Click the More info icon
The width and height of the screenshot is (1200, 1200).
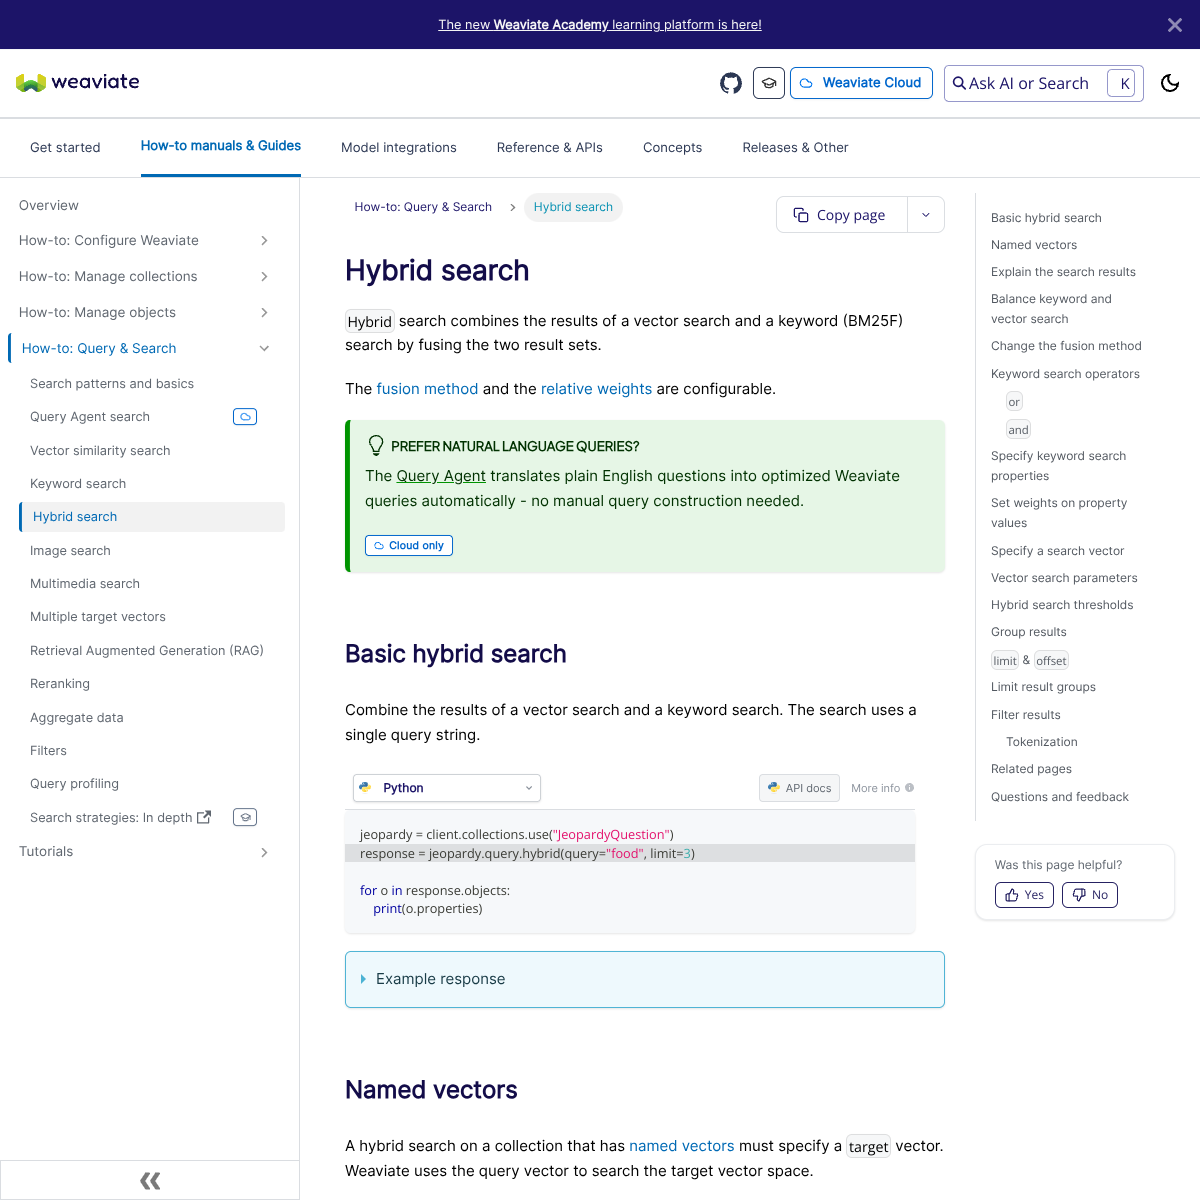pyautogui.click(x=910, y=788)
